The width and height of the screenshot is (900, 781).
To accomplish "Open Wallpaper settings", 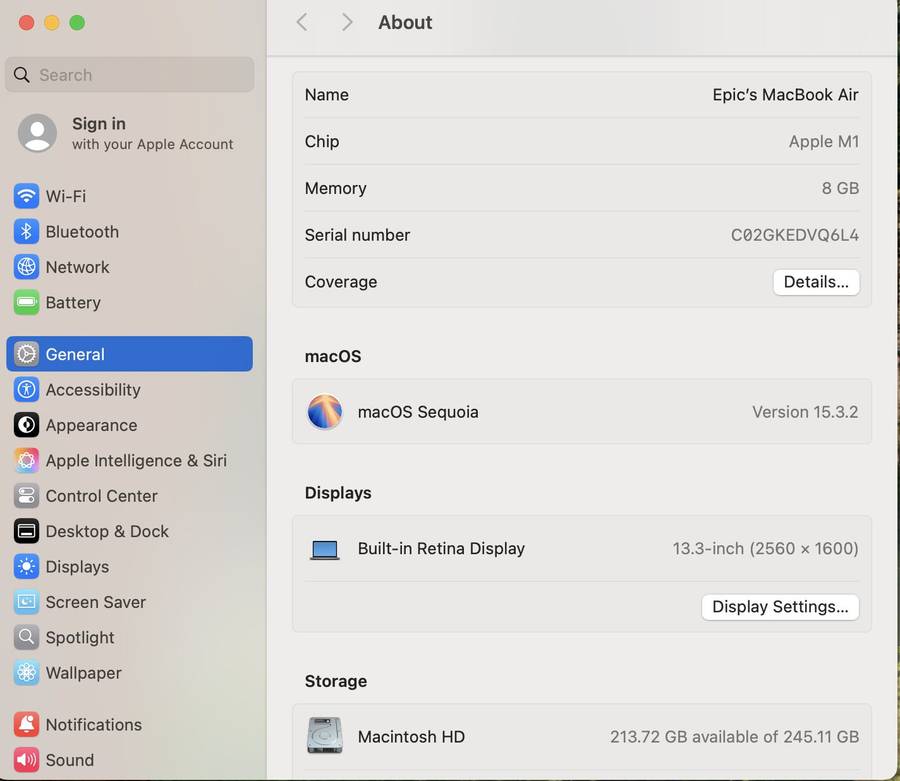I will coord(83,673).
